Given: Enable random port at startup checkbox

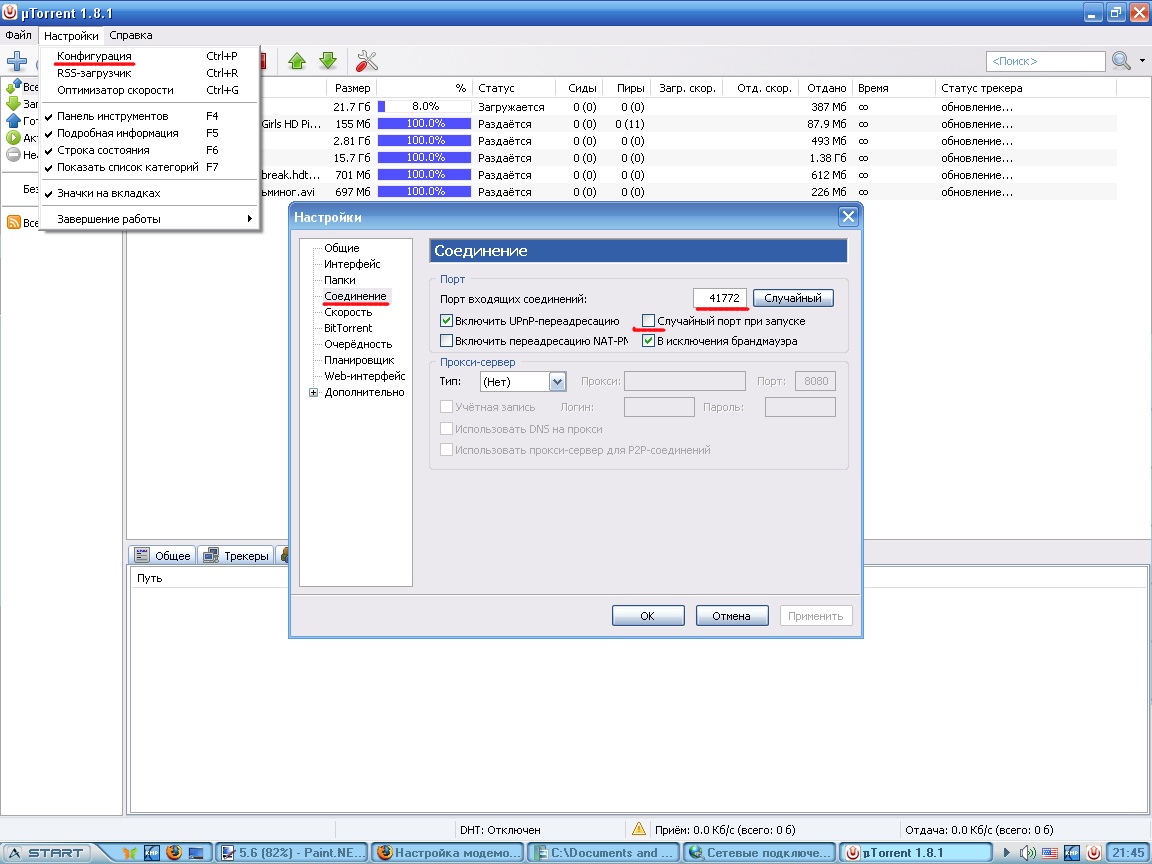Looking at the screenshot, I should point(649,321).
